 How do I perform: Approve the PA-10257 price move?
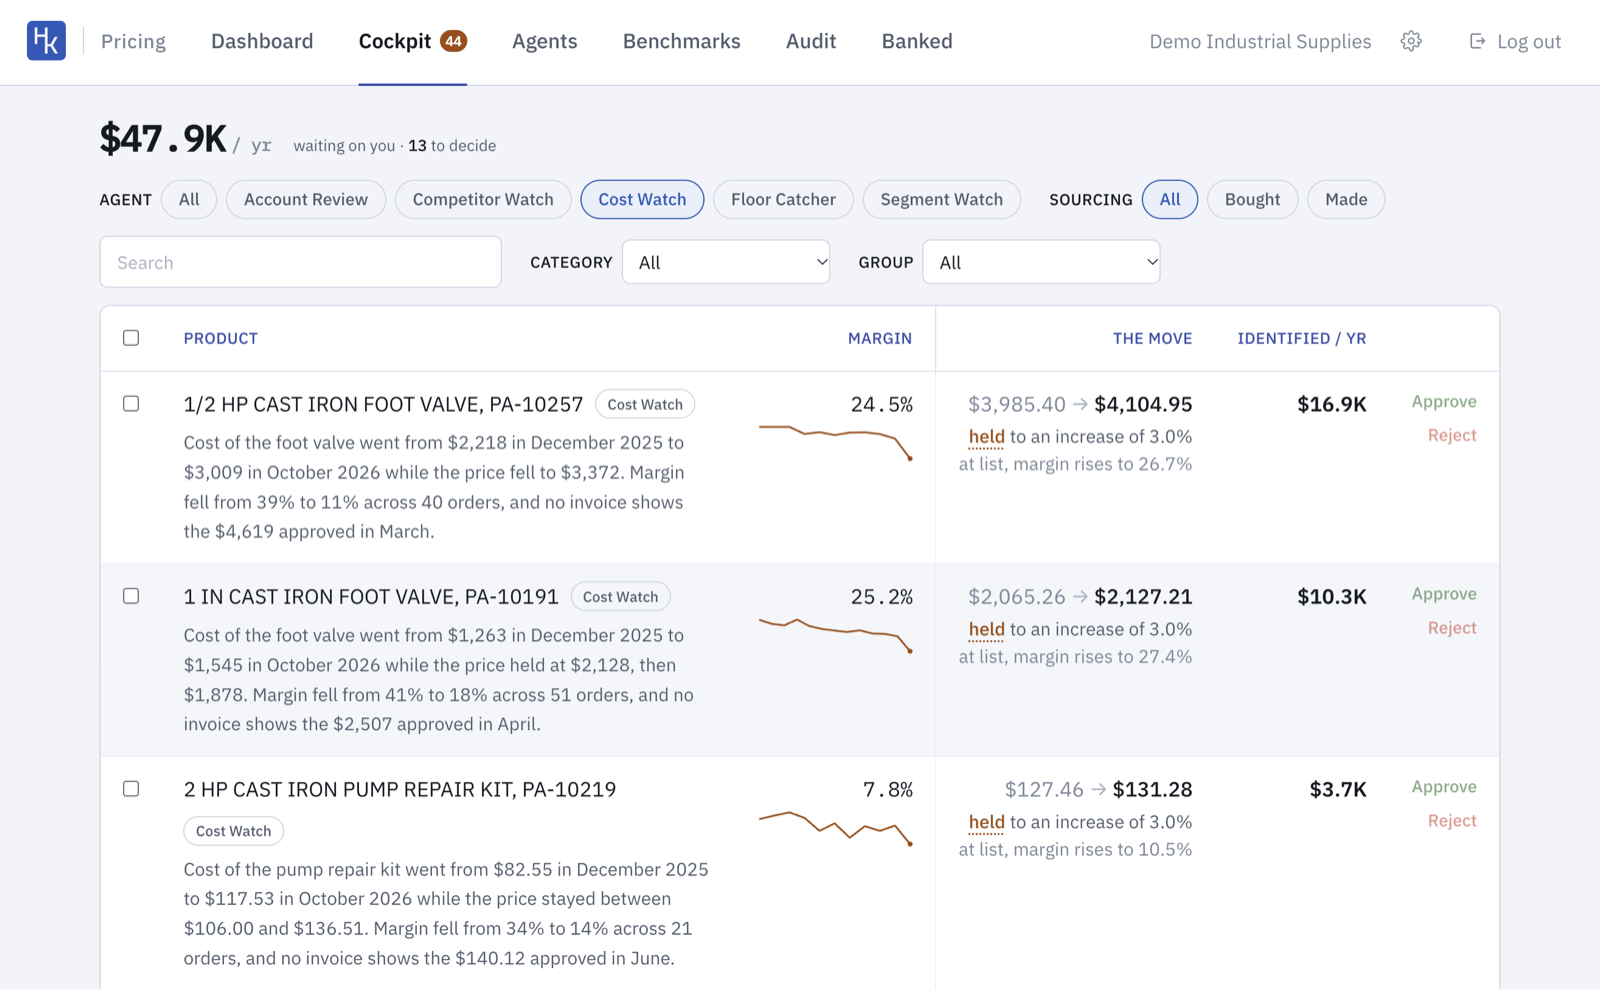(x=1444, y=402)
